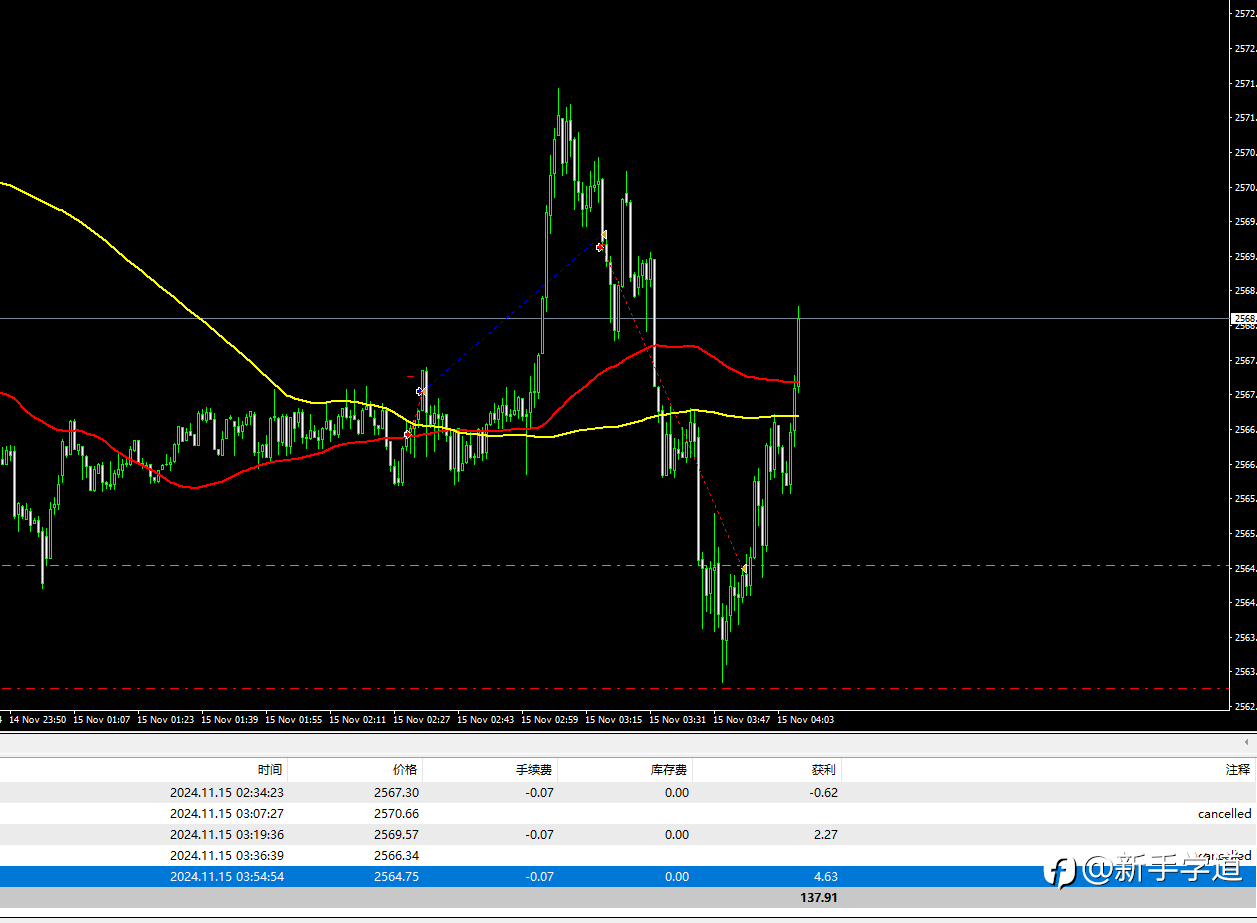Viewport: 1257px width, 923px height.
Task: Sort trades by the 获利 column header
Action: click(823, 770)
